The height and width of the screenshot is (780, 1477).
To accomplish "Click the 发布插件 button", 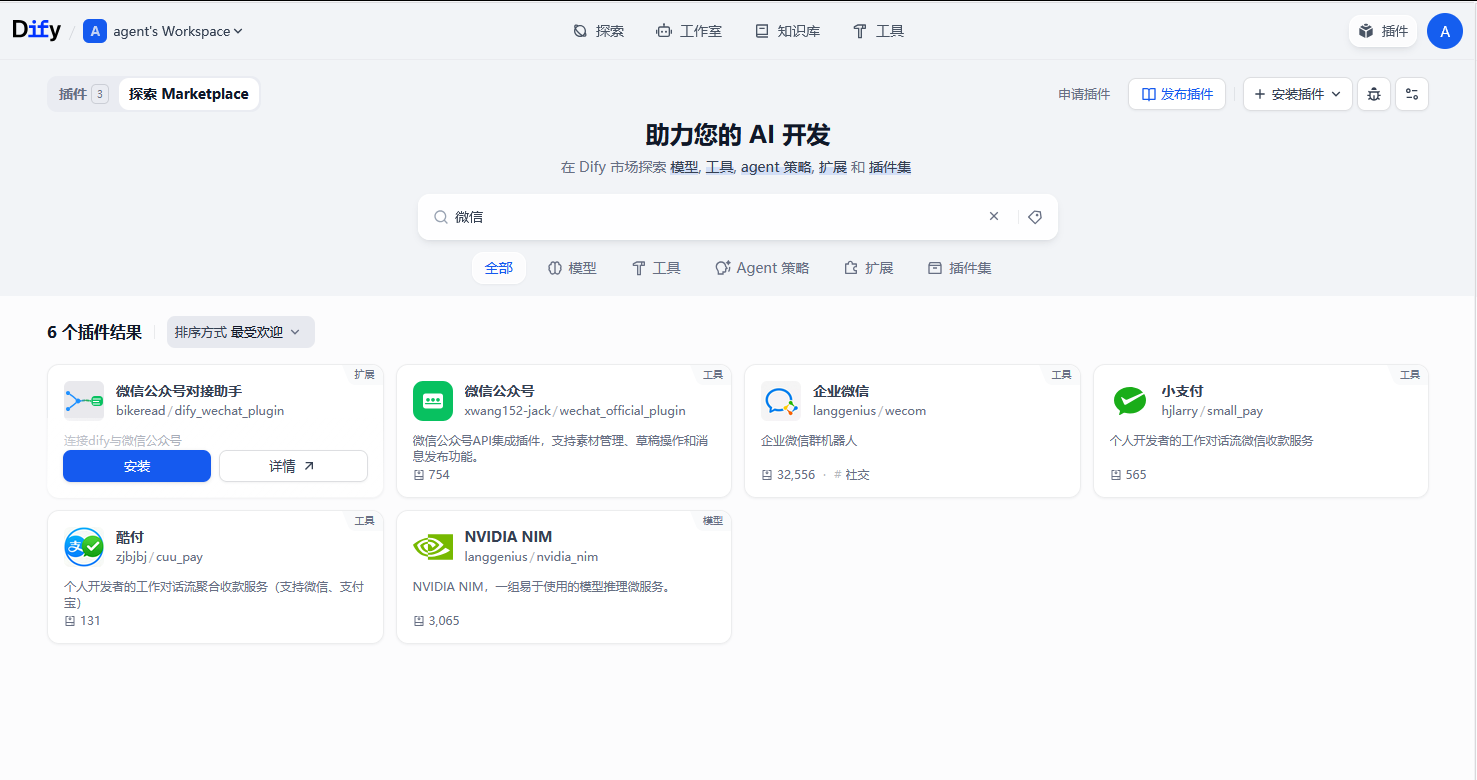I will pos(1177,94).
